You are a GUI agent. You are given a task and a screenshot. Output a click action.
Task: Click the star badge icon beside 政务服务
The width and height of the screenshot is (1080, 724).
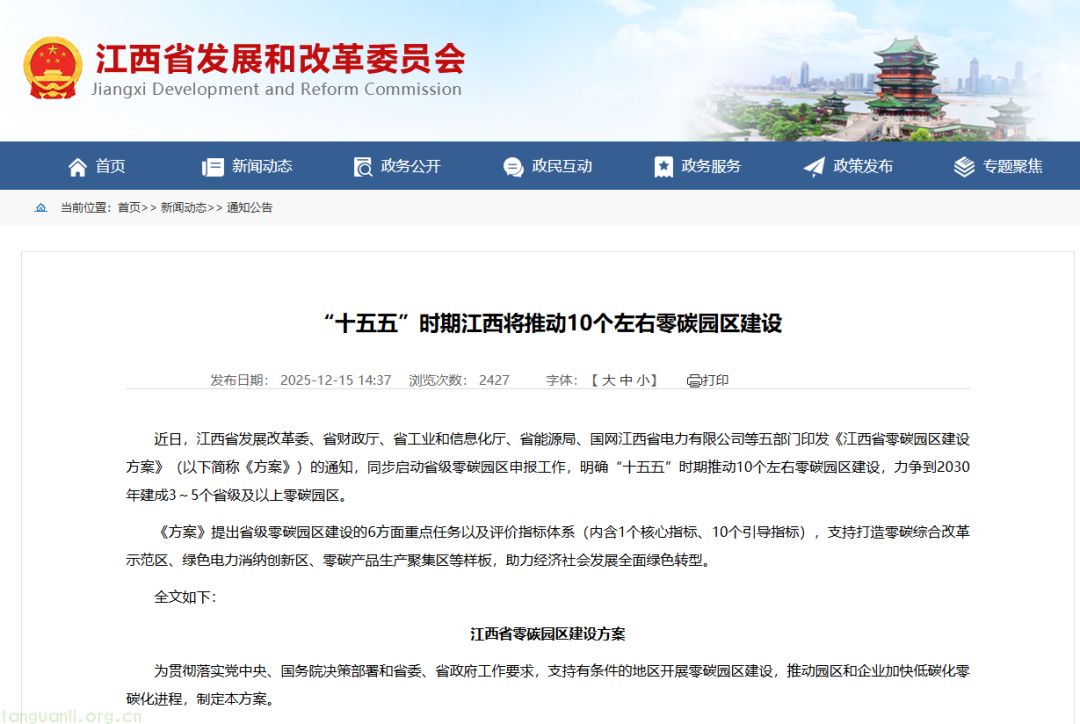coord(663,167)
